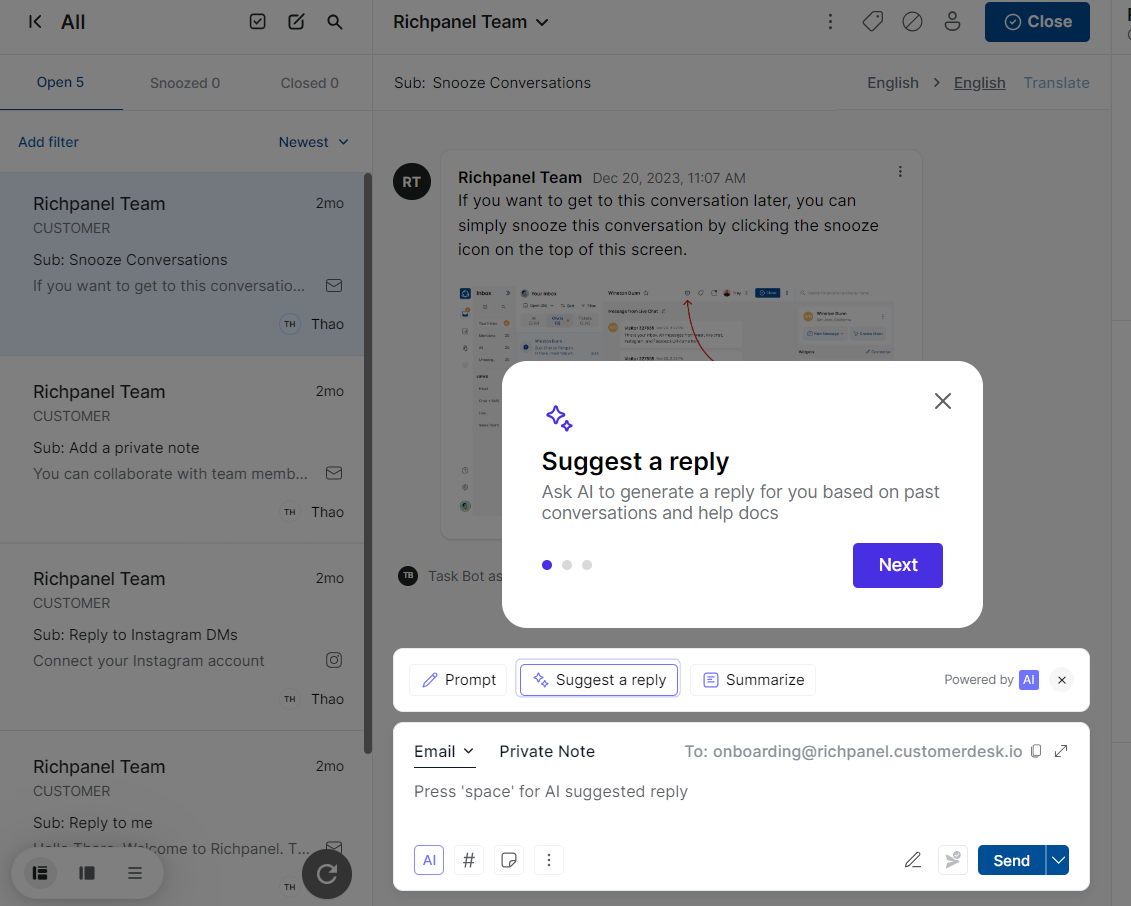
Task: Collapse the inbox sidebar with the arrow icon
Action: 35,22
